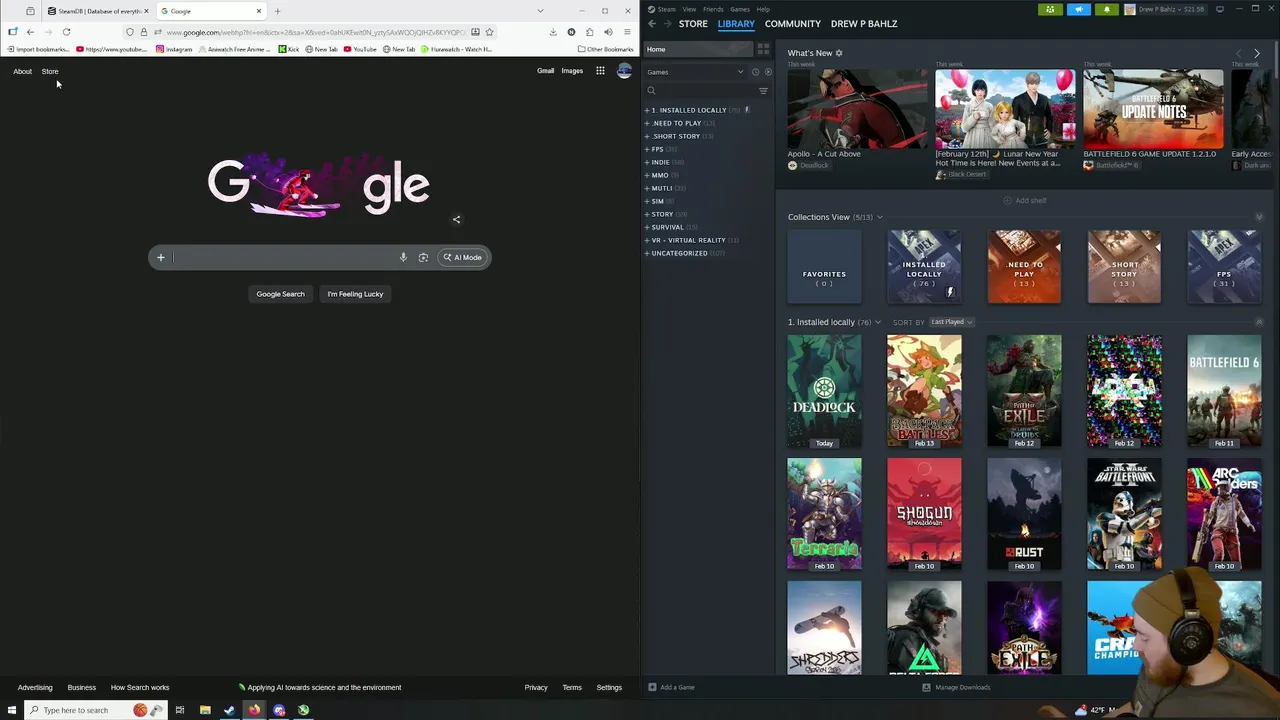
Task: Click the plus icon in Google search box
Action: coord(160,257)
